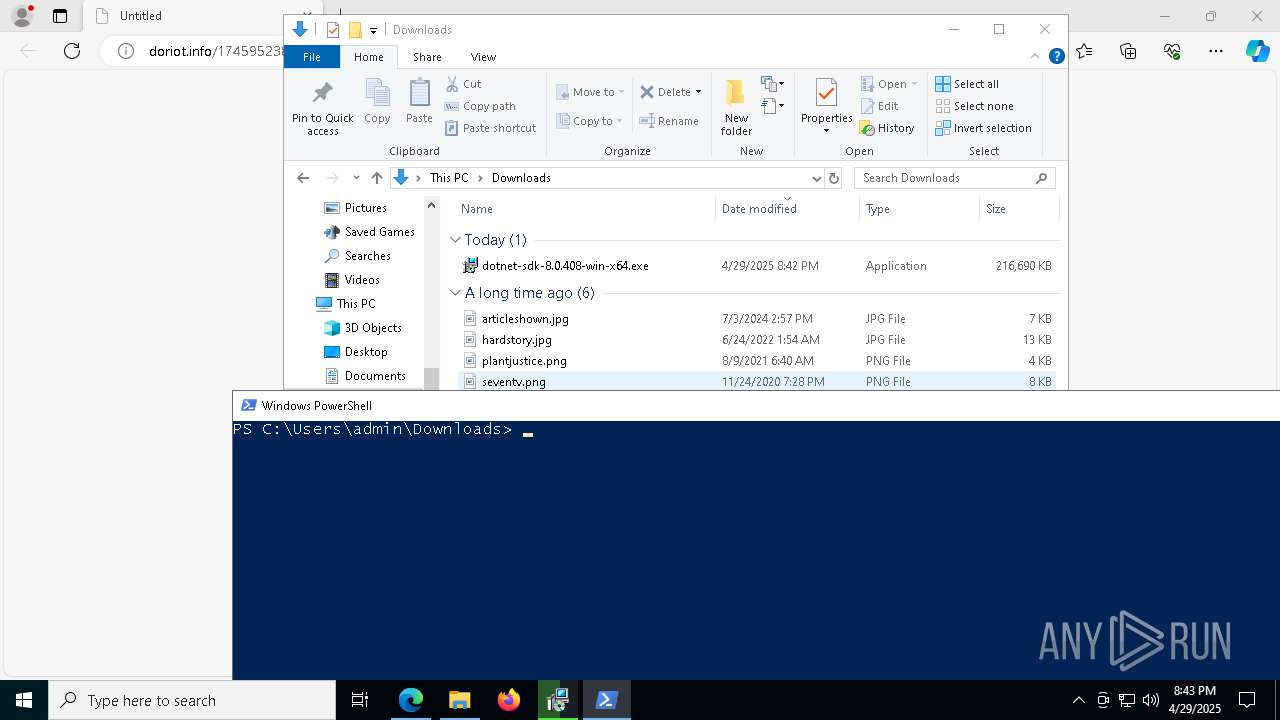The width and height of the screenshot is (1280, 720).
Task: Sort by the Type column header
Action: point(878,209)
